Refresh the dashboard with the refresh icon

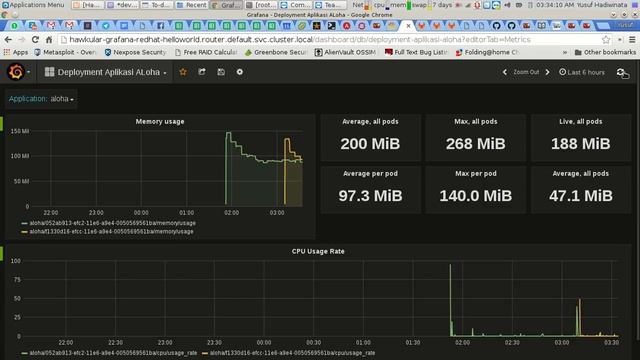(x=620, y=72)
